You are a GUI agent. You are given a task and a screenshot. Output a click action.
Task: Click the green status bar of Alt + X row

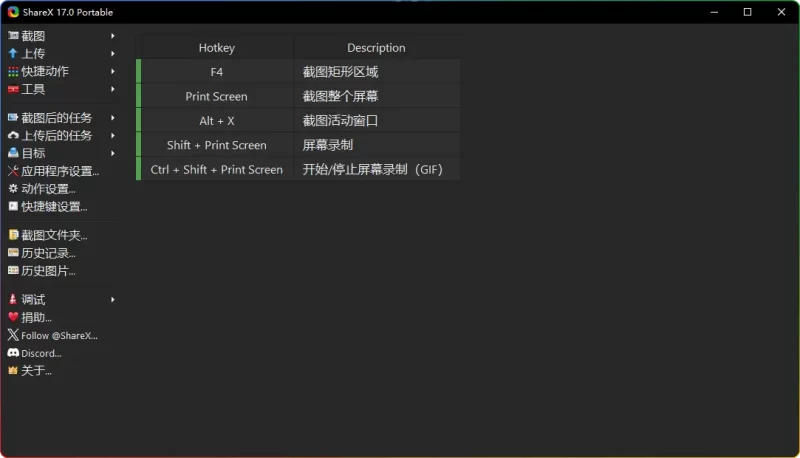(x=138, y=121)
